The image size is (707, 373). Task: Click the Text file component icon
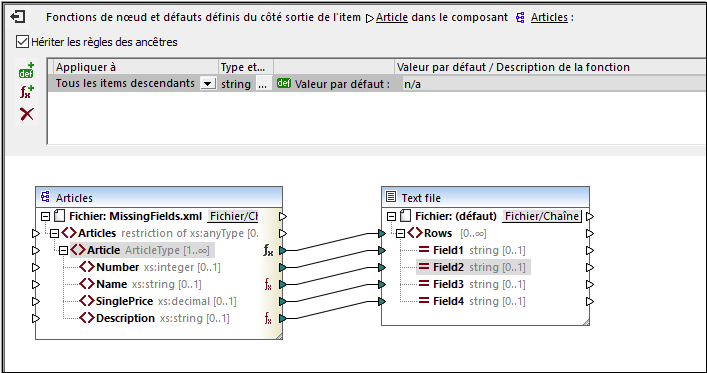point(391,198)
